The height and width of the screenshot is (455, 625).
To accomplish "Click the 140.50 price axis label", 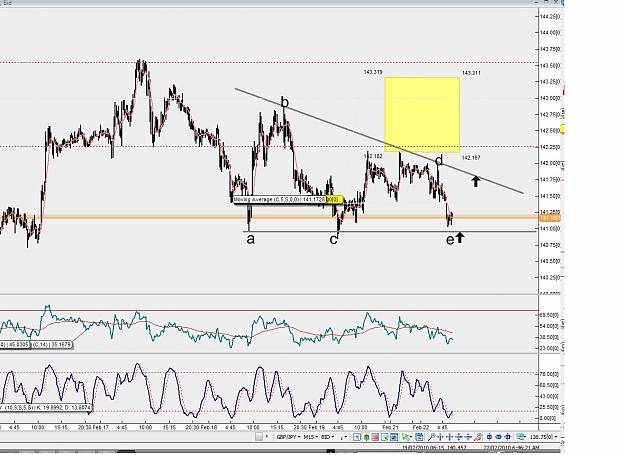I will 550,261.
